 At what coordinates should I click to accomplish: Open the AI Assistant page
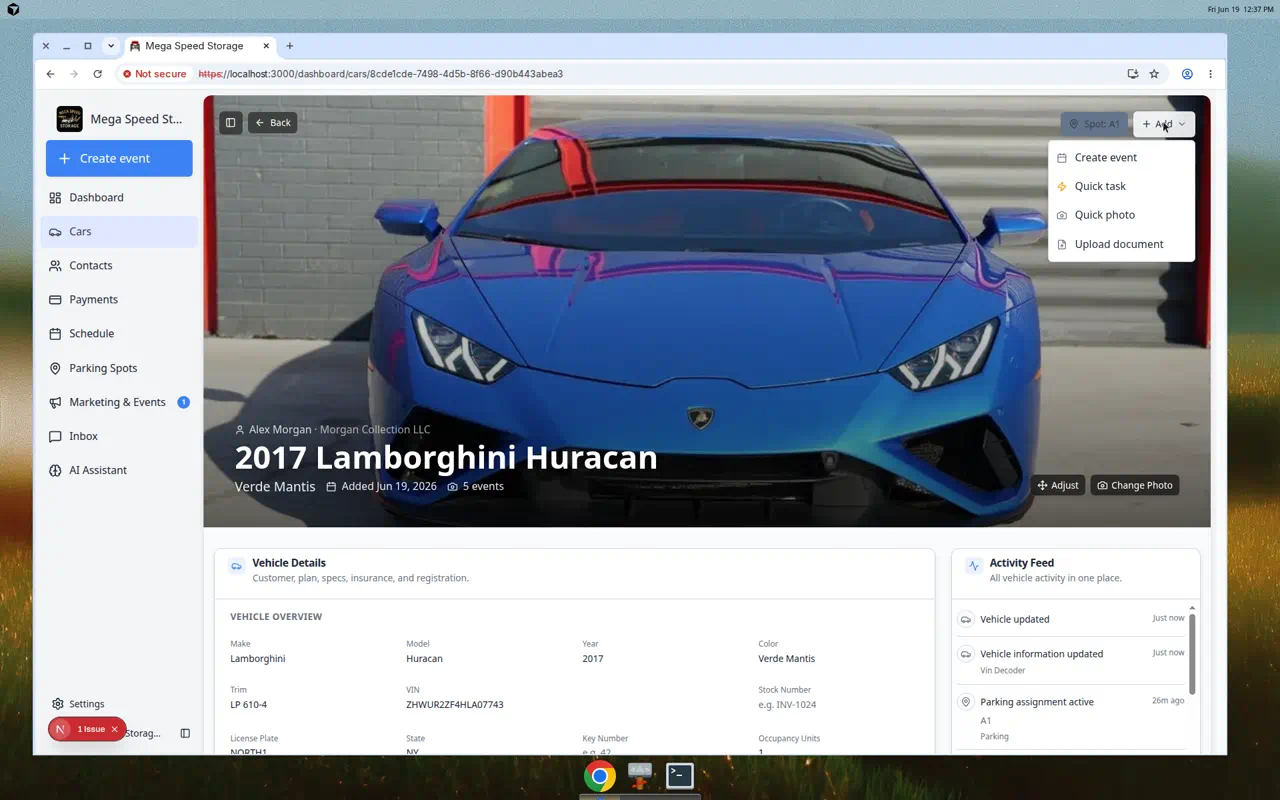tap(119, 470)
